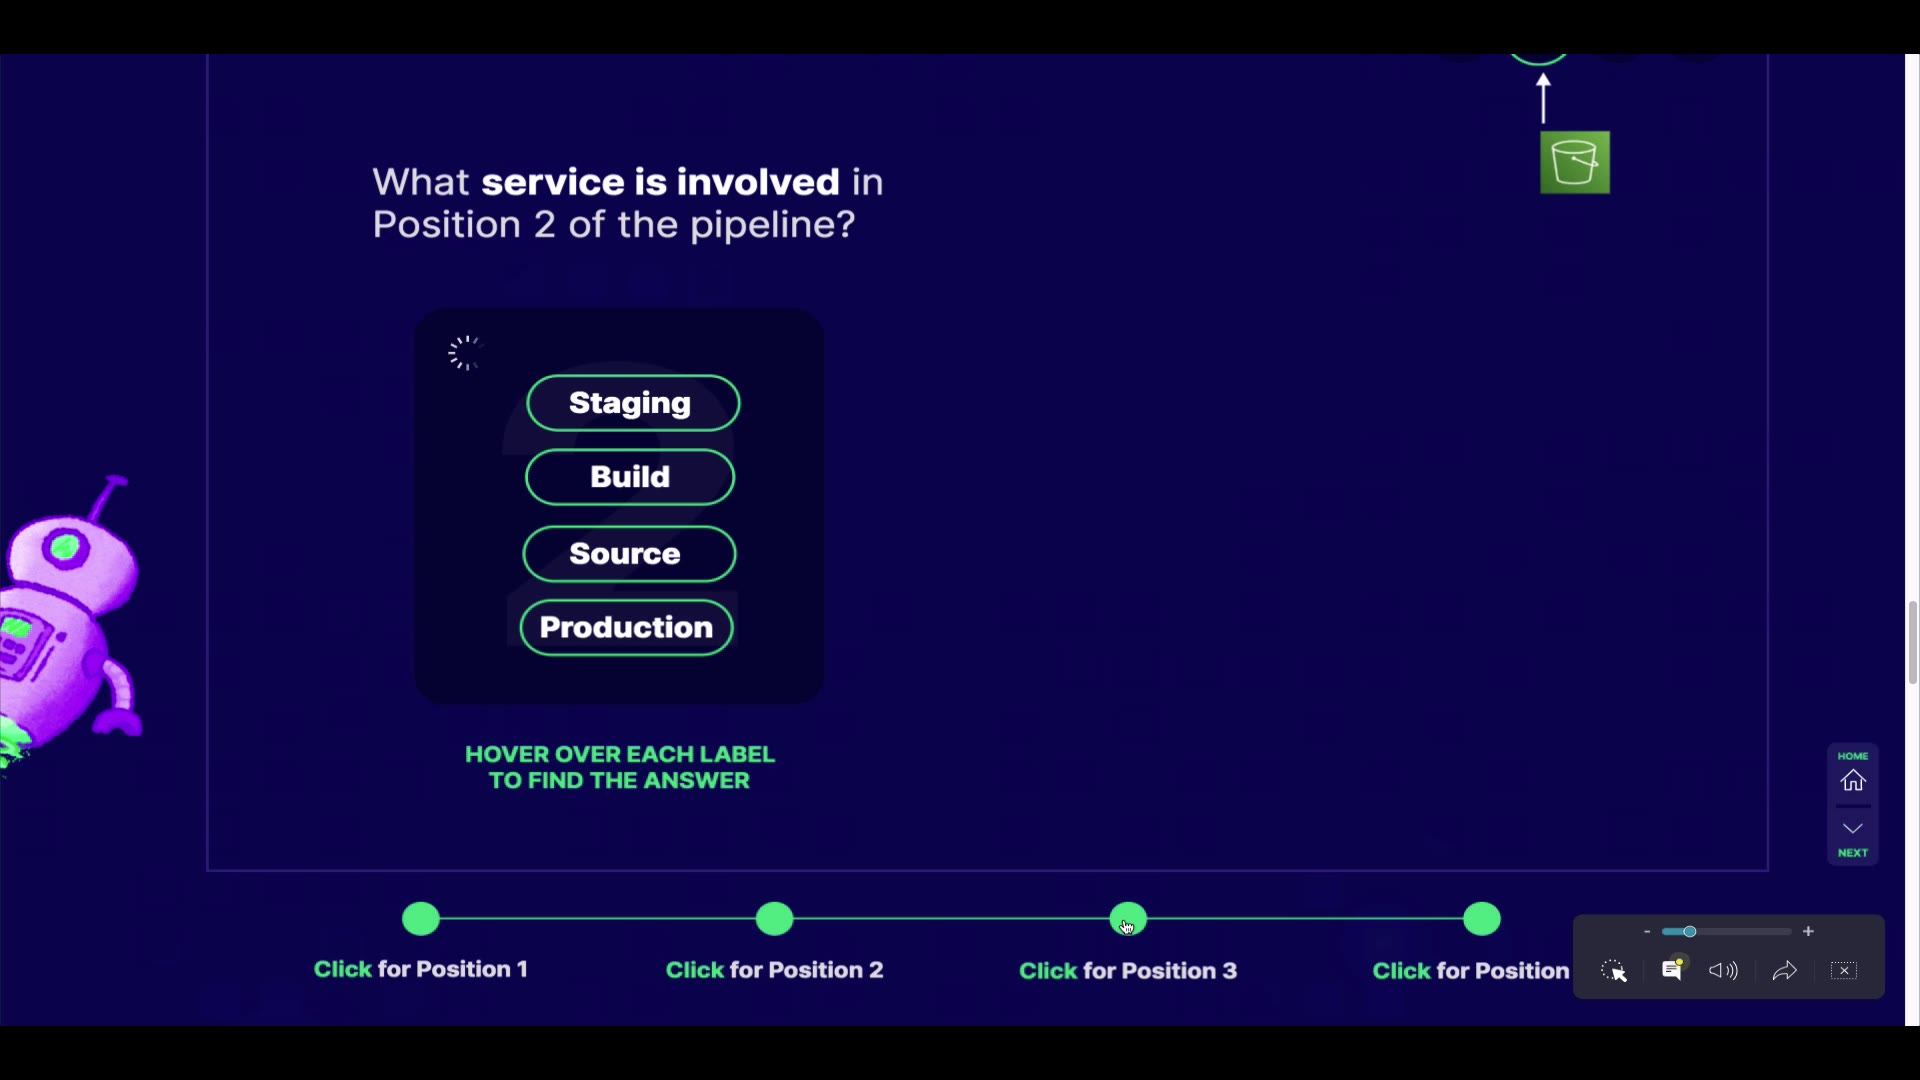
Task: Click the Position 1 green dot
Action: pyautogui.click(x=421, y=919)
